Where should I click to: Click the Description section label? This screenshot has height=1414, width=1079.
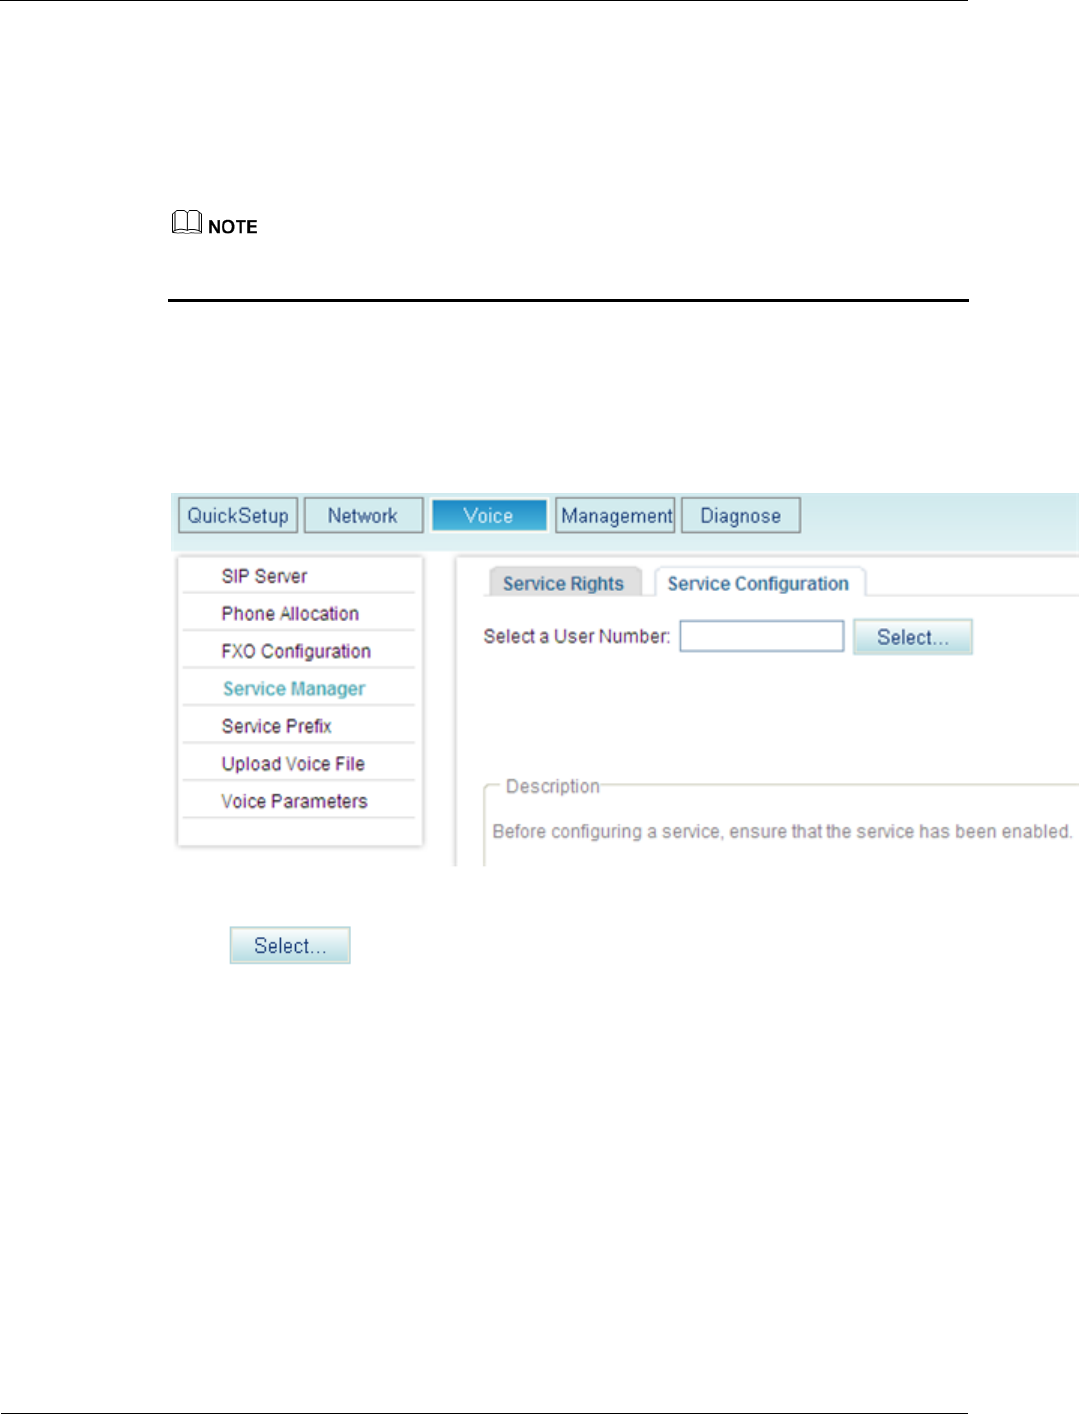[553, 786]
